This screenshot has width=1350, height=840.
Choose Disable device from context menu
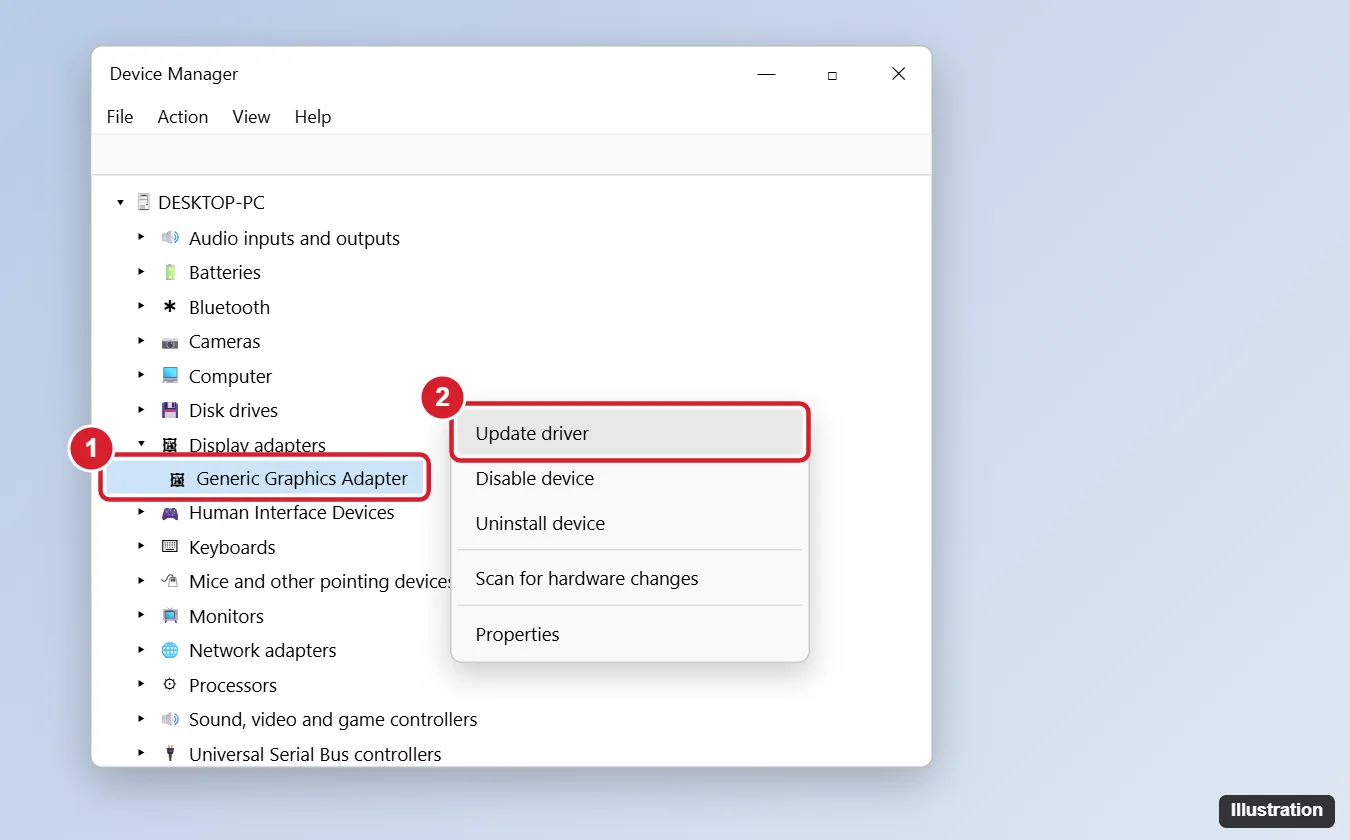tap(630, 478)
